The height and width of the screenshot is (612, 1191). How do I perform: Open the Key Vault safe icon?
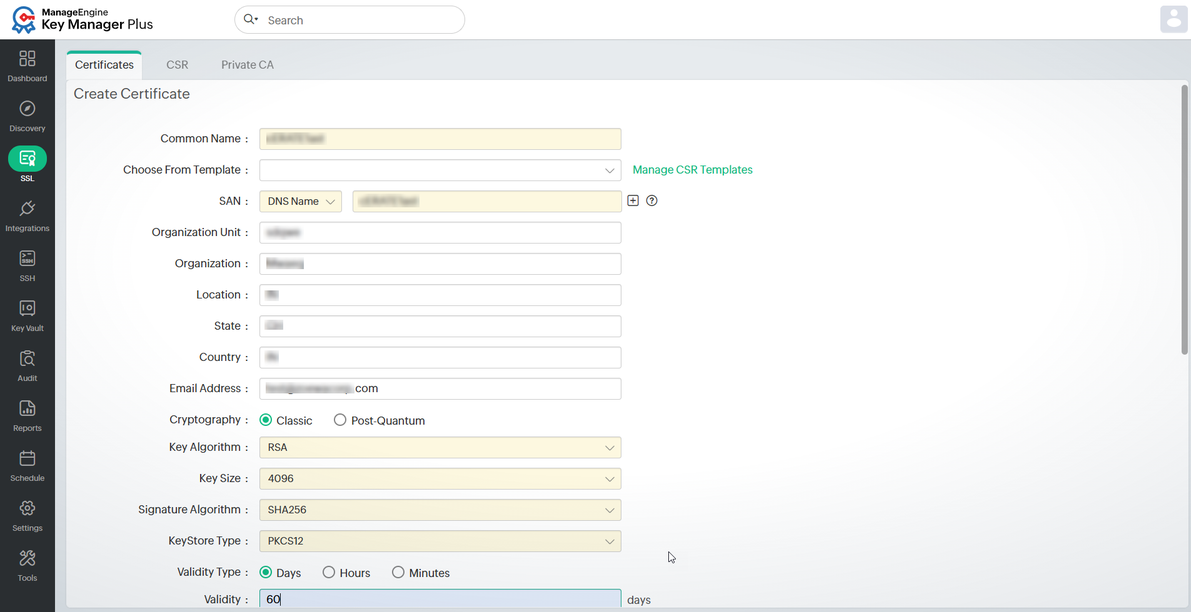click(x=27, y=308)
